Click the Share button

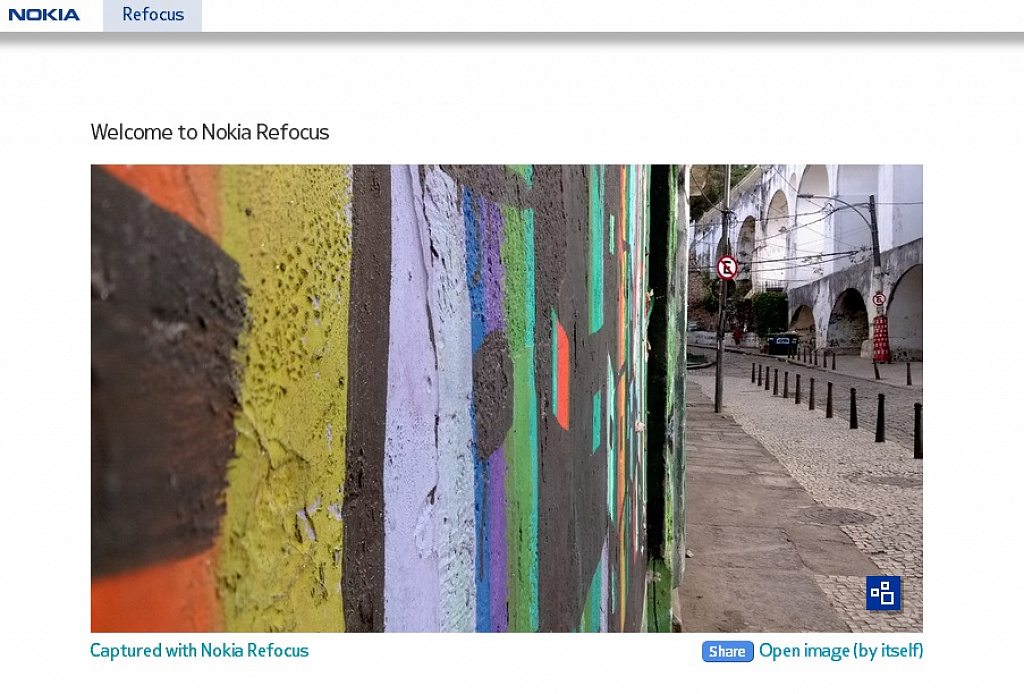click(728, 651)
